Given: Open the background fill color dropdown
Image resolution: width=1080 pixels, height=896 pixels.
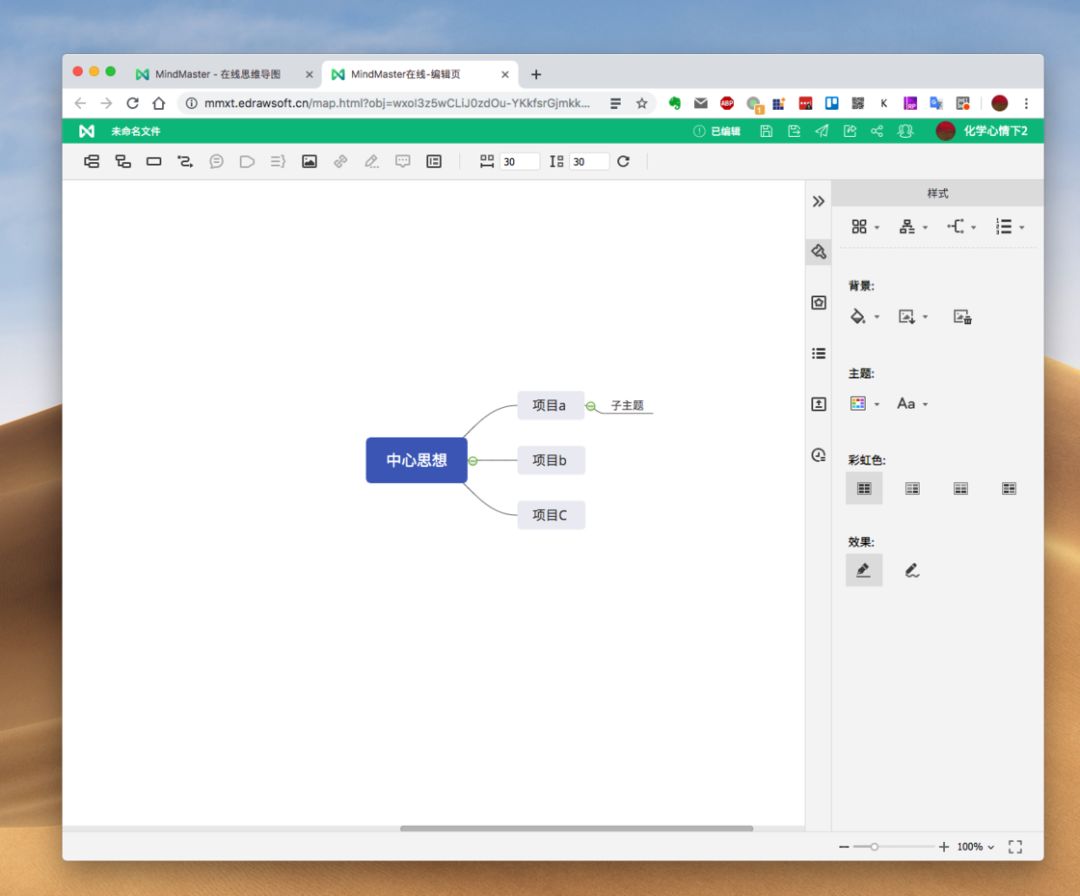Looking at the screenshot, I should click(865, 317).
